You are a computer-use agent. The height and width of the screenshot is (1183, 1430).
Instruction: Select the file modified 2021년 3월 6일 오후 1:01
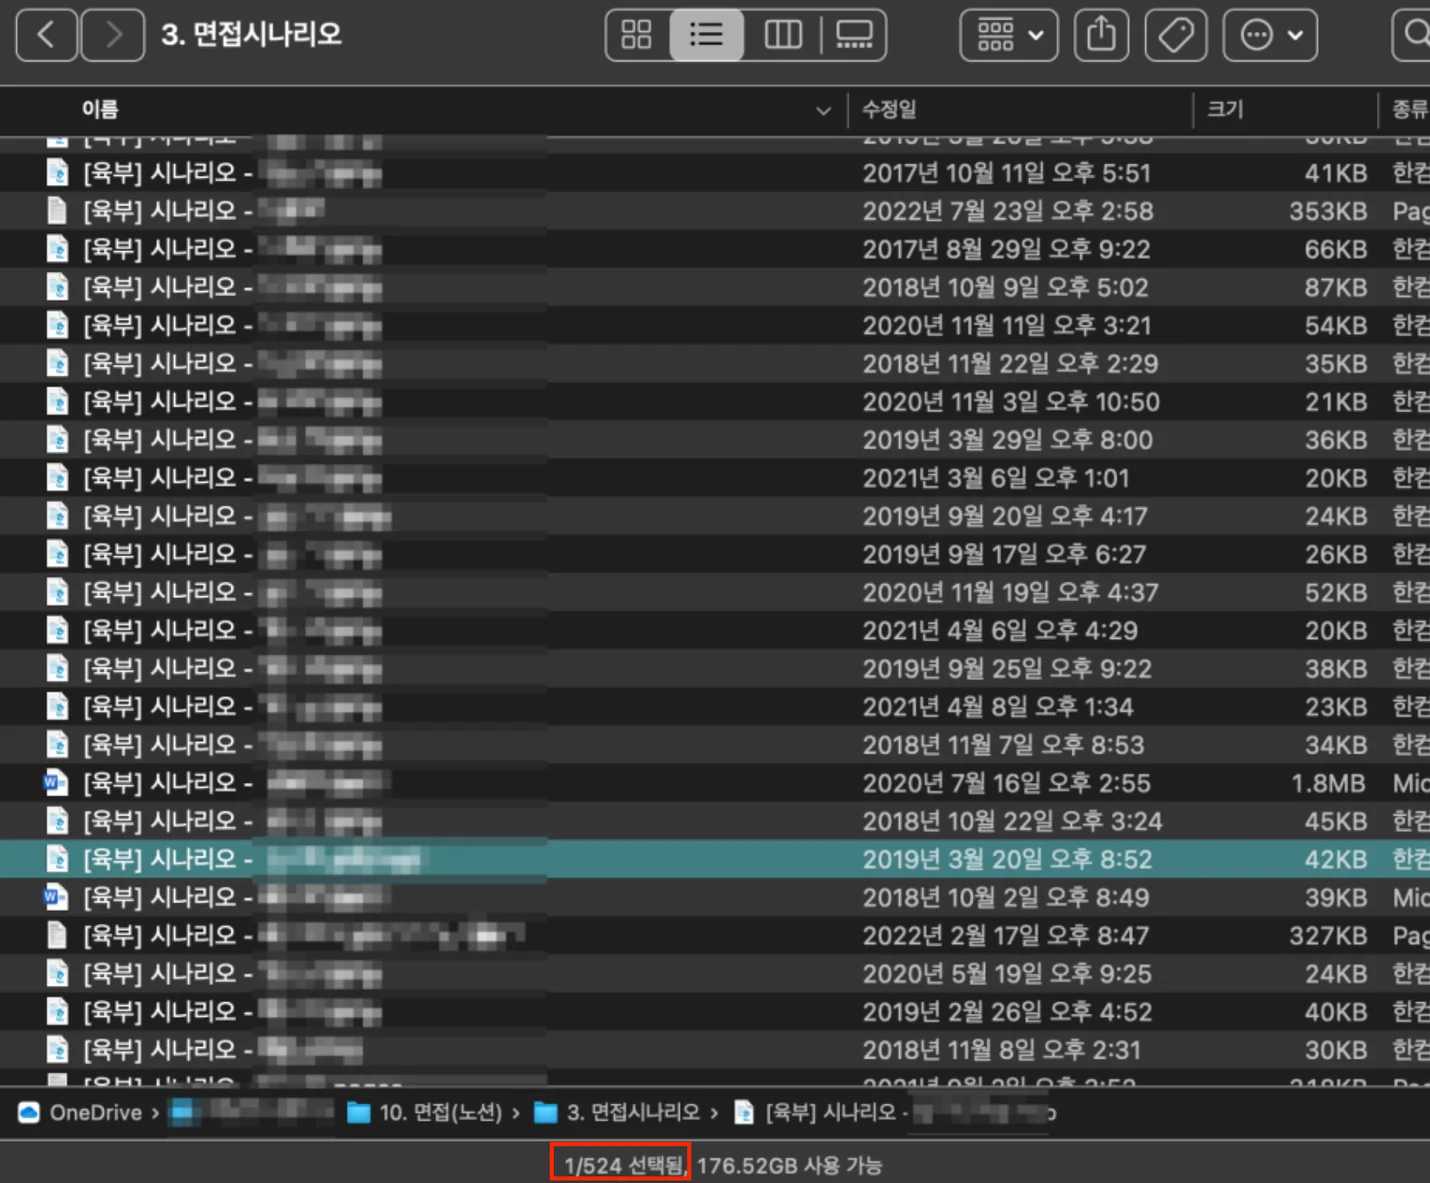click(715, 478)
